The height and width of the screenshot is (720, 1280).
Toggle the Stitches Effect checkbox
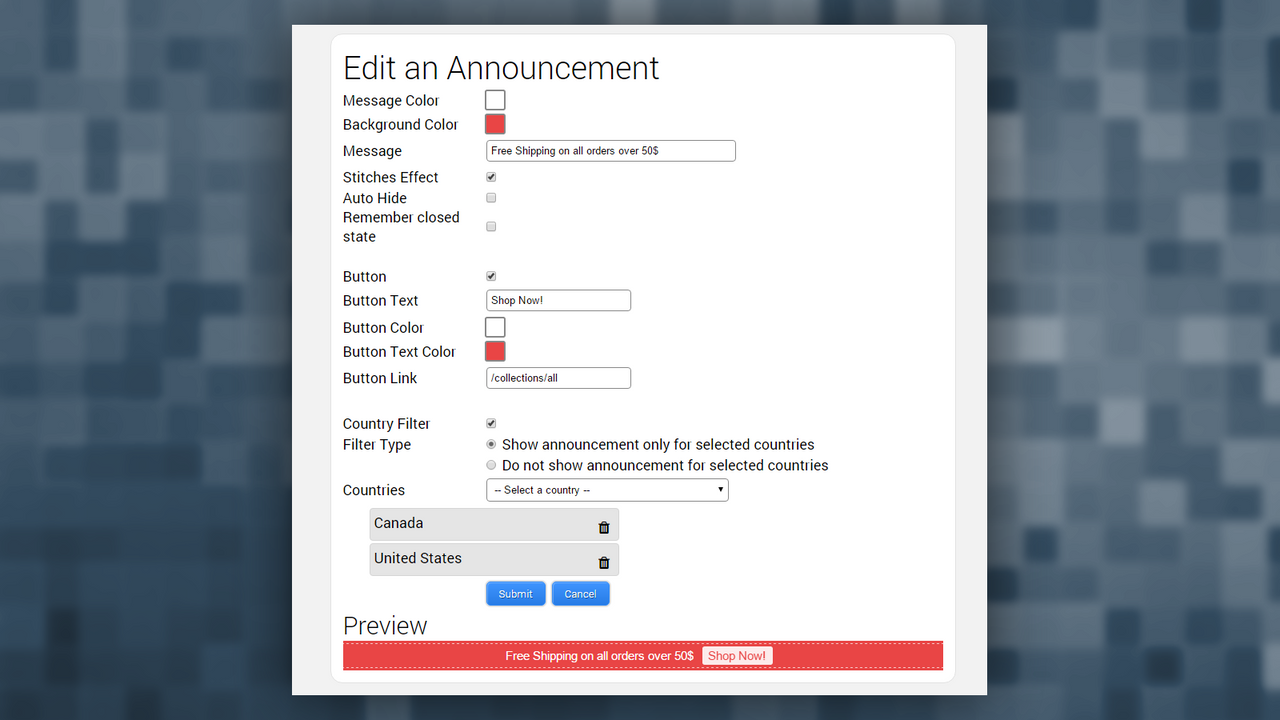tap(490, 176)
